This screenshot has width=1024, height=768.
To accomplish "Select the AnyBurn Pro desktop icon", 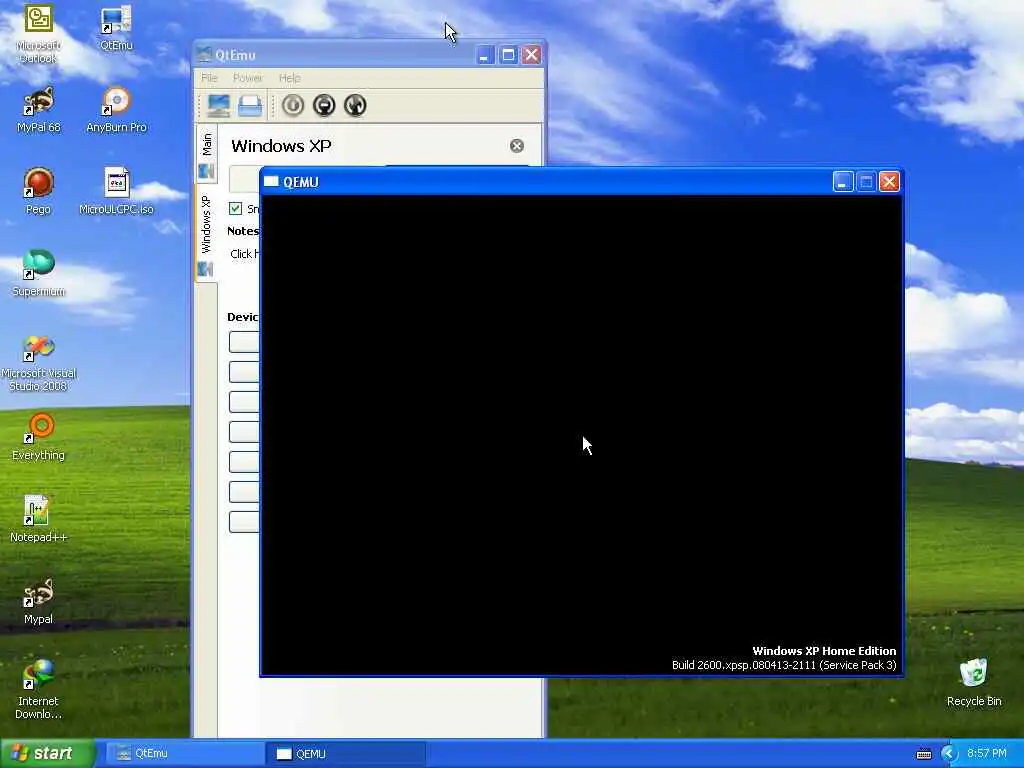I will pos(116,110).
